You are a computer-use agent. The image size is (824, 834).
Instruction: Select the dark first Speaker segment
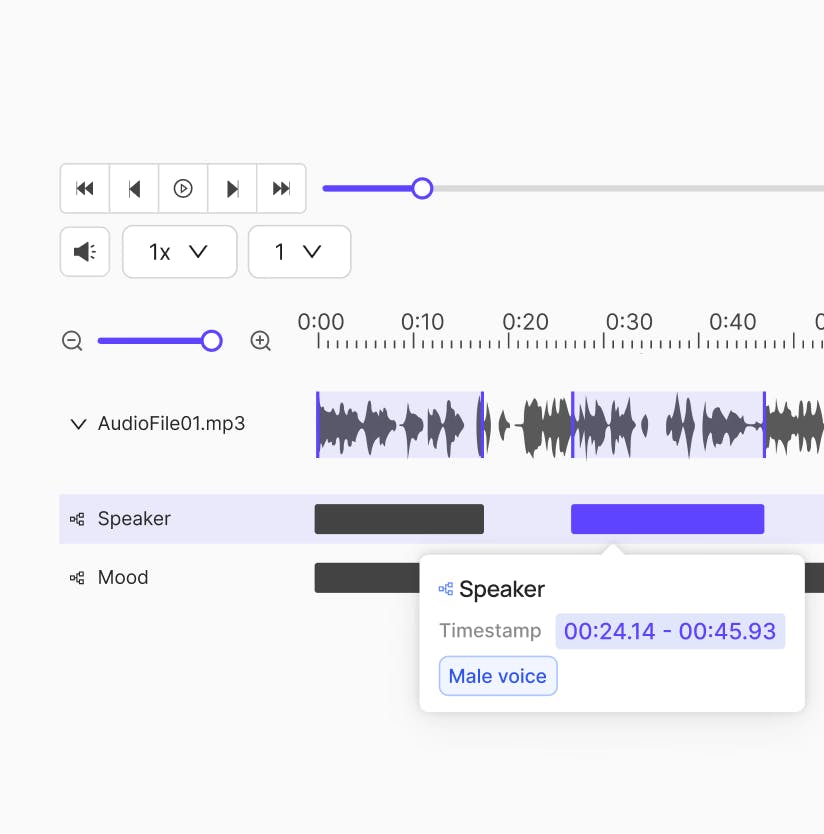399,518
